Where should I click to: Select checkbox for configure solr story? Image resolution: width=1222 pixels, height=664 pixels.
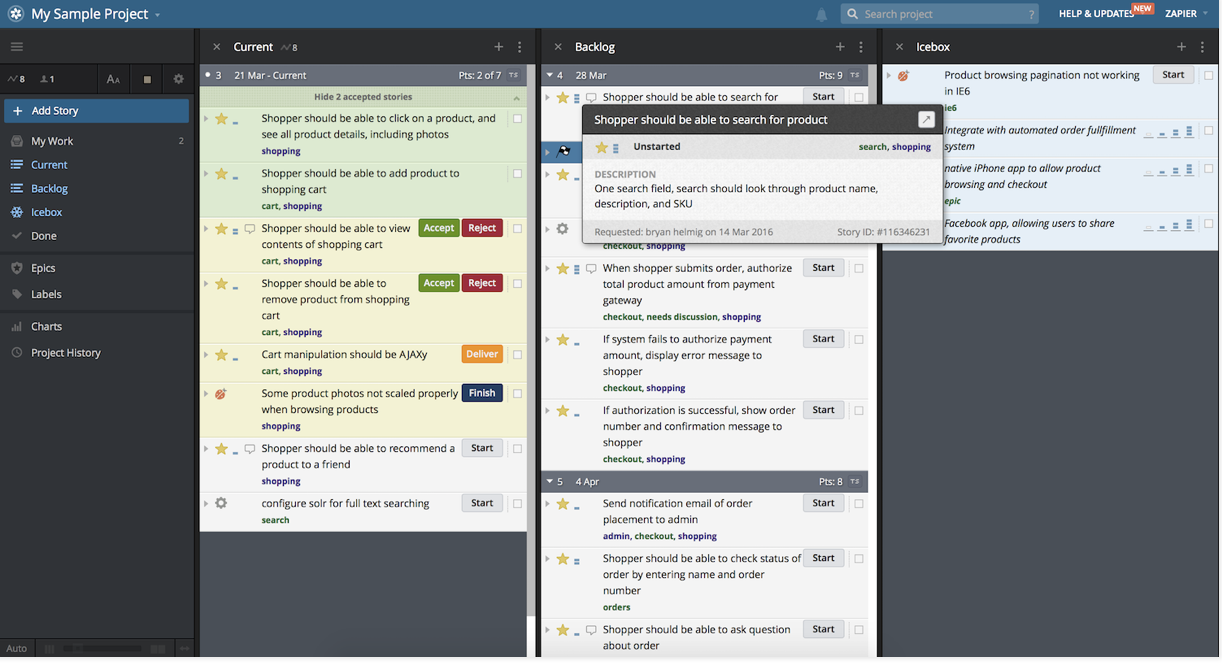517,504
